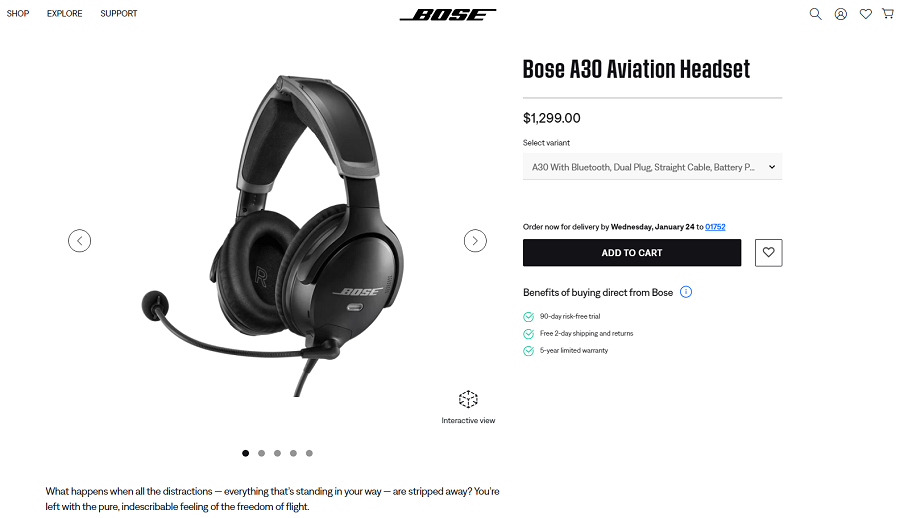The height and width of the screenshot is (518, 900).
Task: Open the shopping cart icon
Action: click(x=888, y=14)
